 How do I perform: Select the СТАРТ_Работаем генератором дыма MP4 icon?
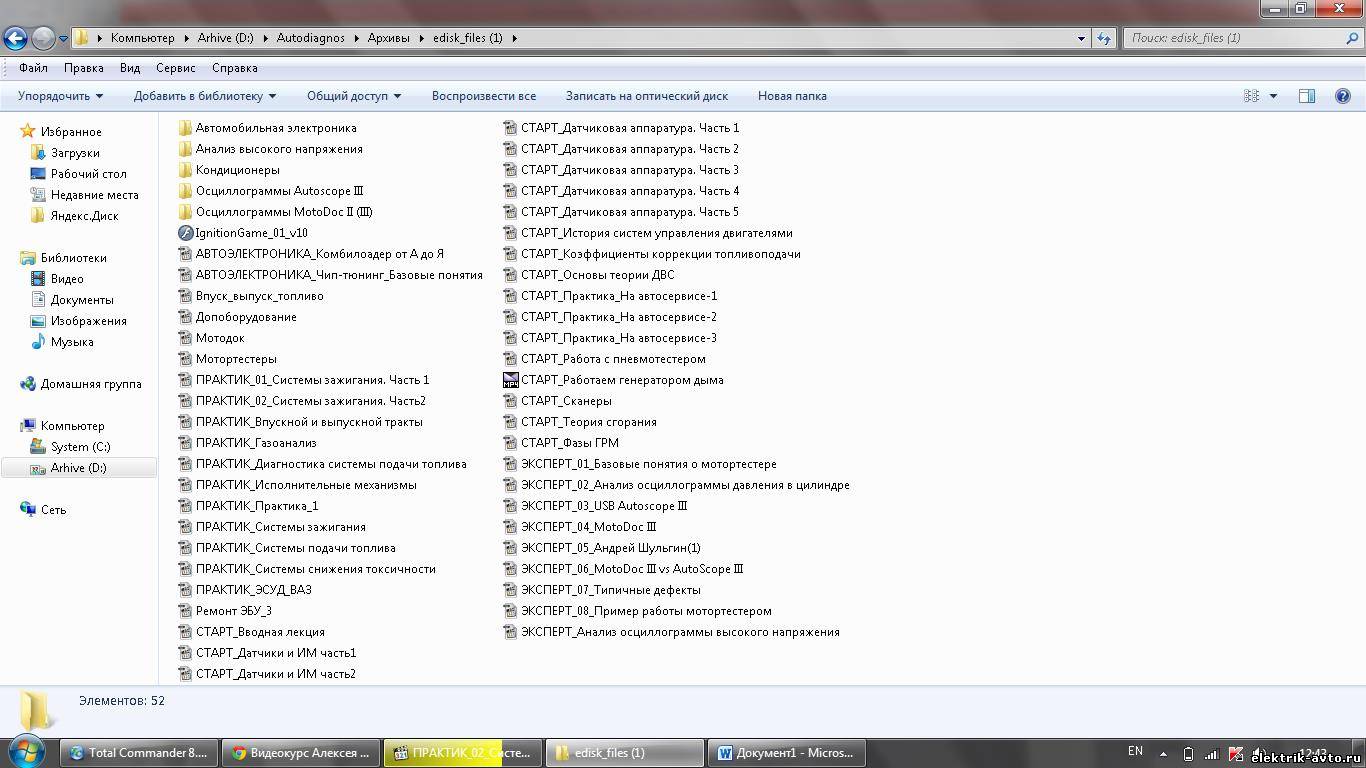[x=510, y=380]
